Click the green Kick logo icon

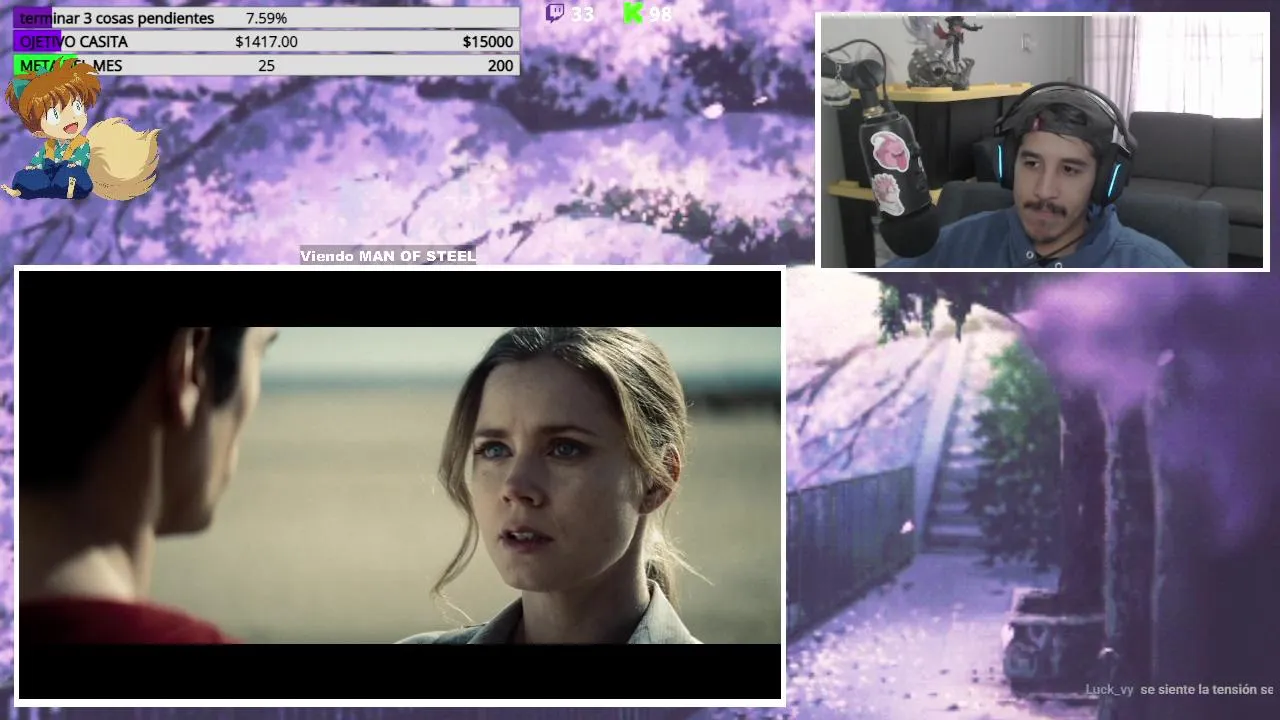(x=633, y=12)
